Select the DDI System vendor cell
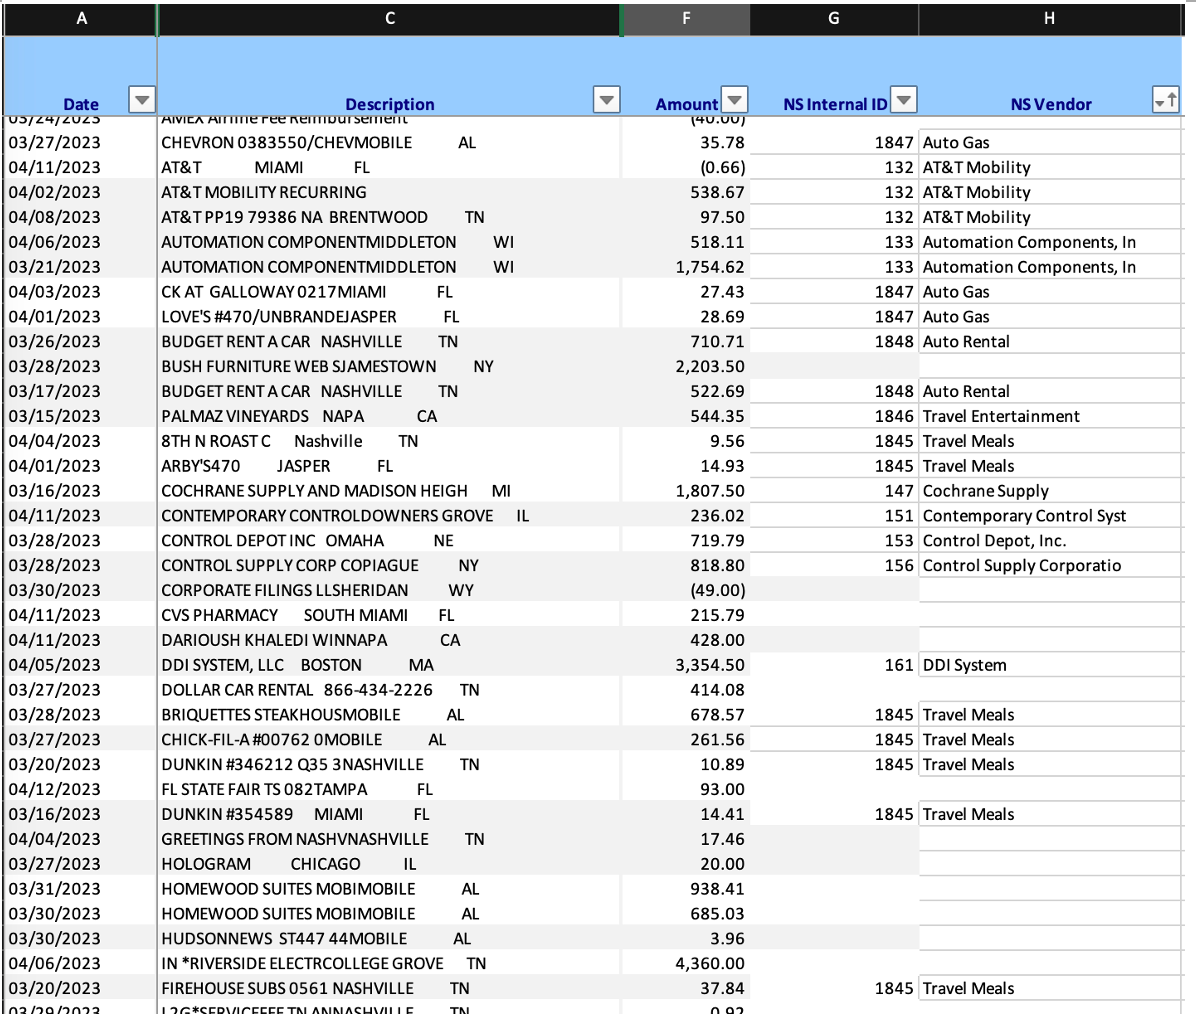1196x1032 pixels. [x=1050, y=665]
